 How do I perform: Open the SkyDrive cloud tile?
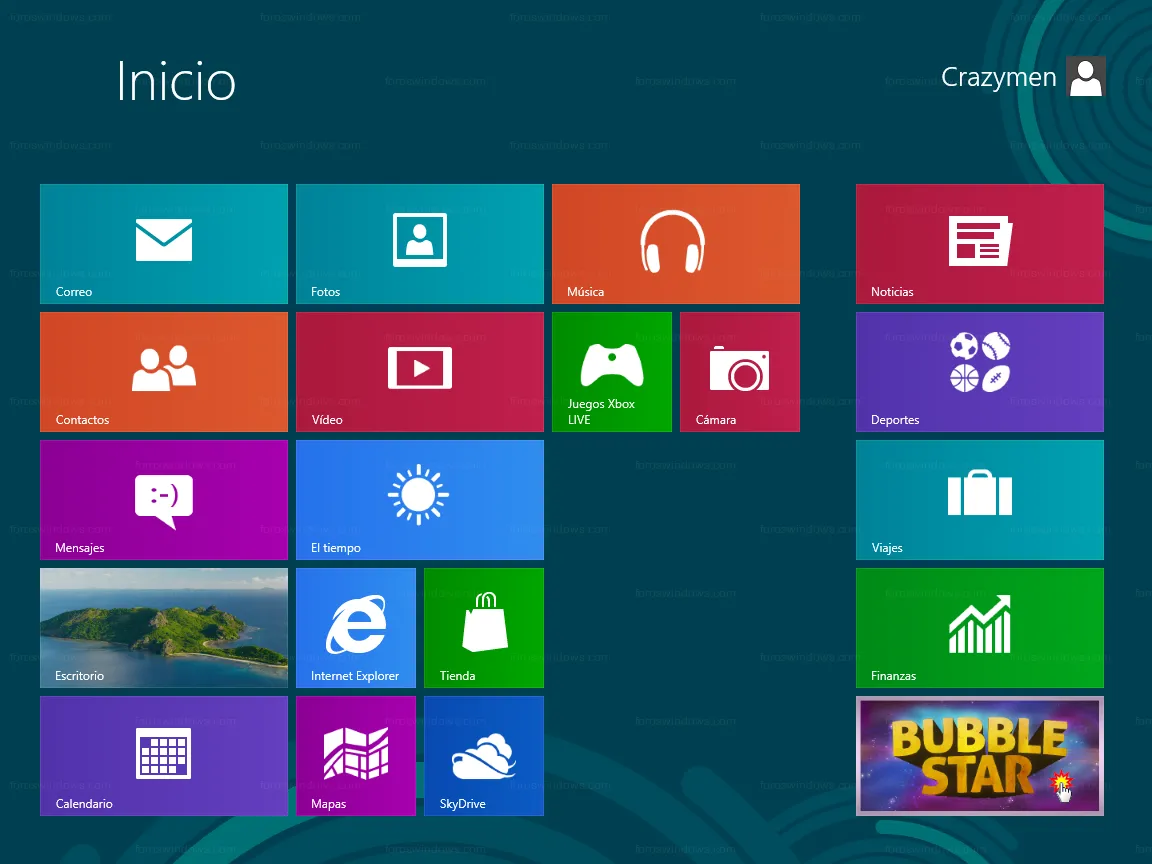pos(484,756)
